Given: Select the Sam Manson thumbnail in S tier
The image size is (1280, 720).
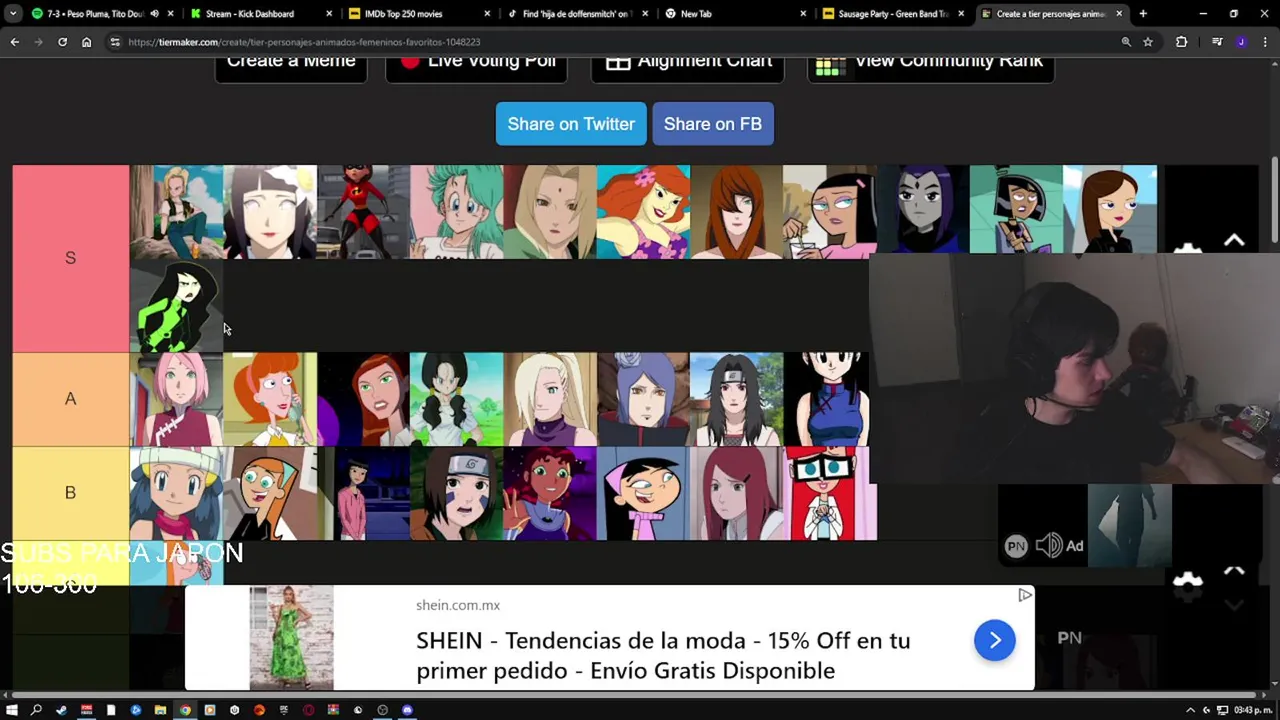Looking at the screenshot, I should pos(1016,210).
